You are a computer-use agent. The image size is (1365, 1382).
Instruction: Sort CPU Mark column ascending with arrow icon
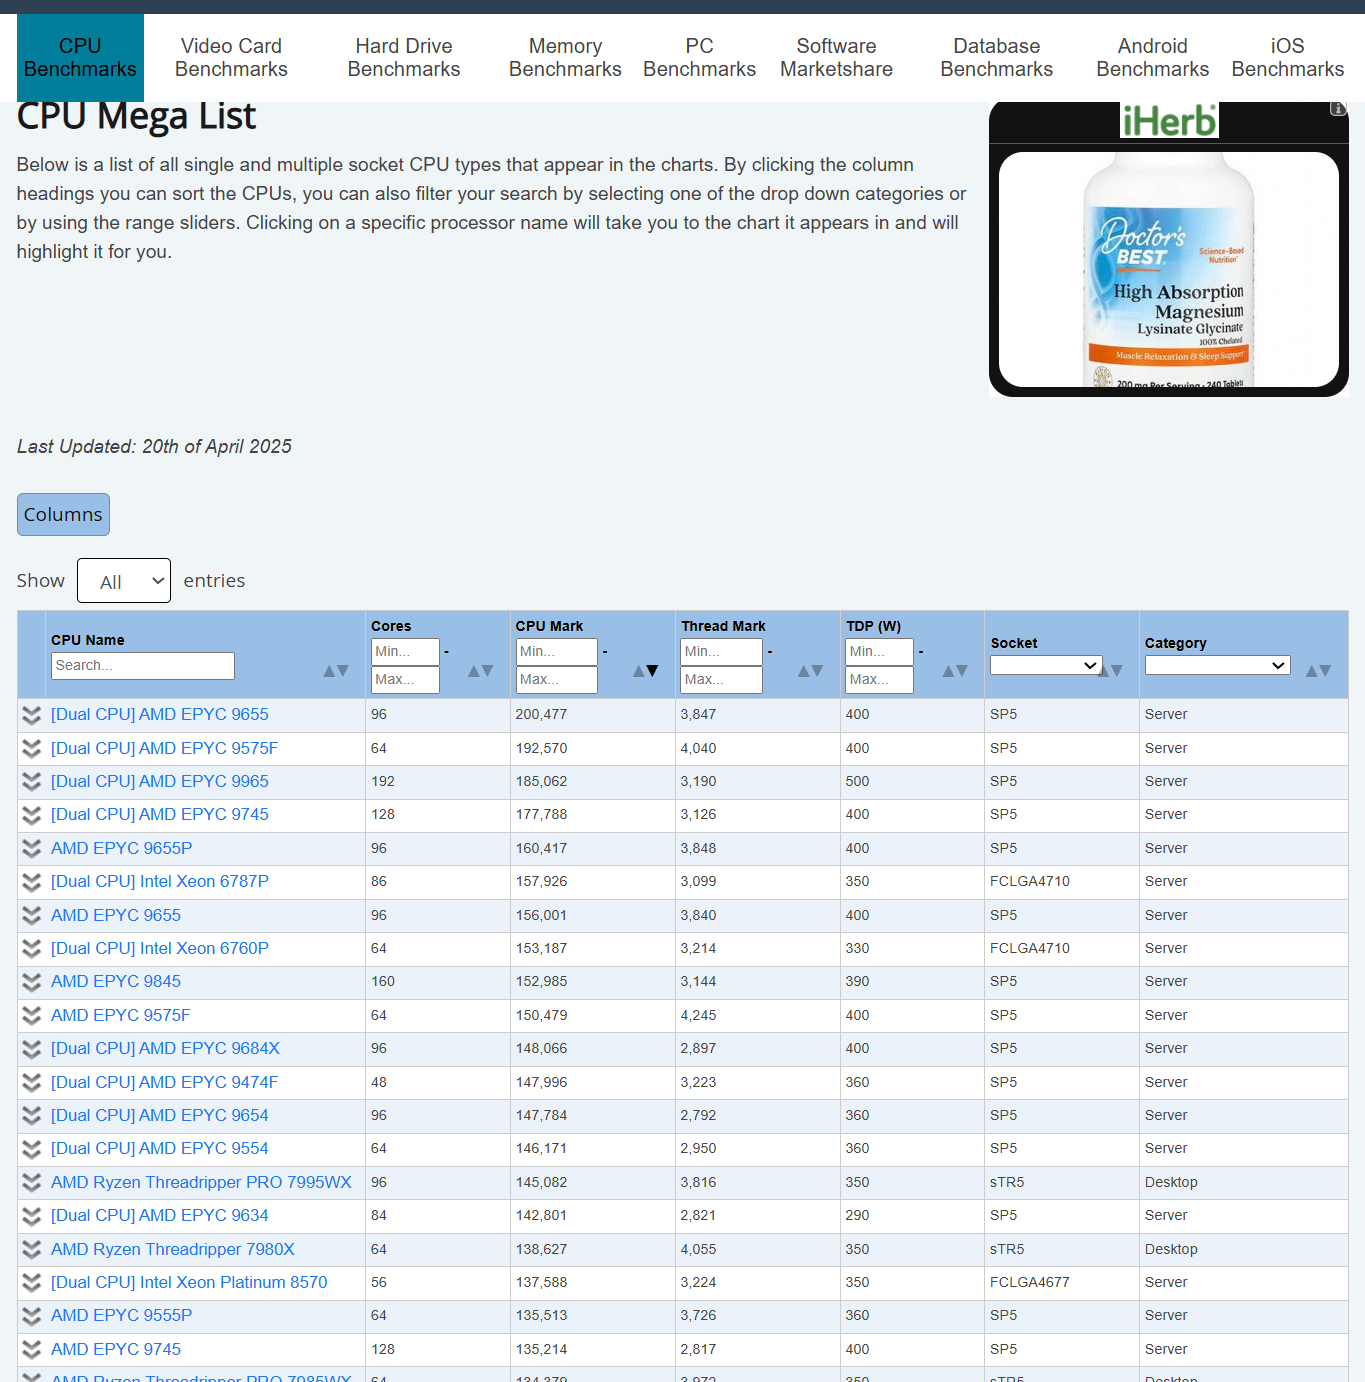pyautogui.click(x=637, y=671)
